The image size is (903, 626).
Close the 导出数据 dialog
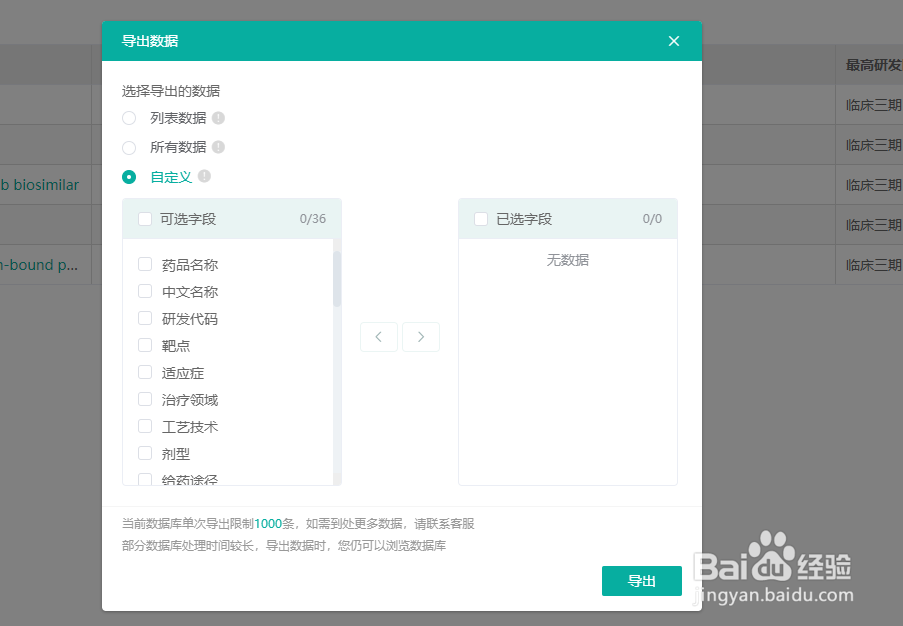tap(674, 41)
